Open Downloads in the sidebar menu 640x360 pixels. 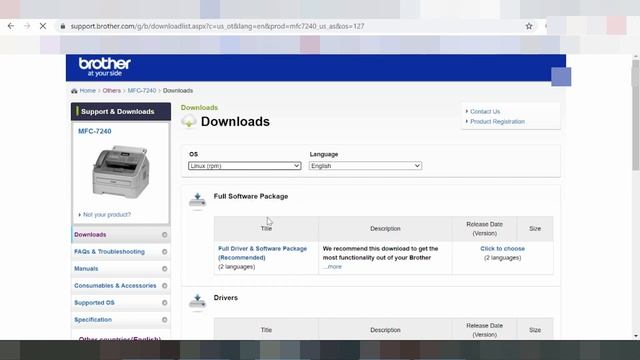pos(121,235)
